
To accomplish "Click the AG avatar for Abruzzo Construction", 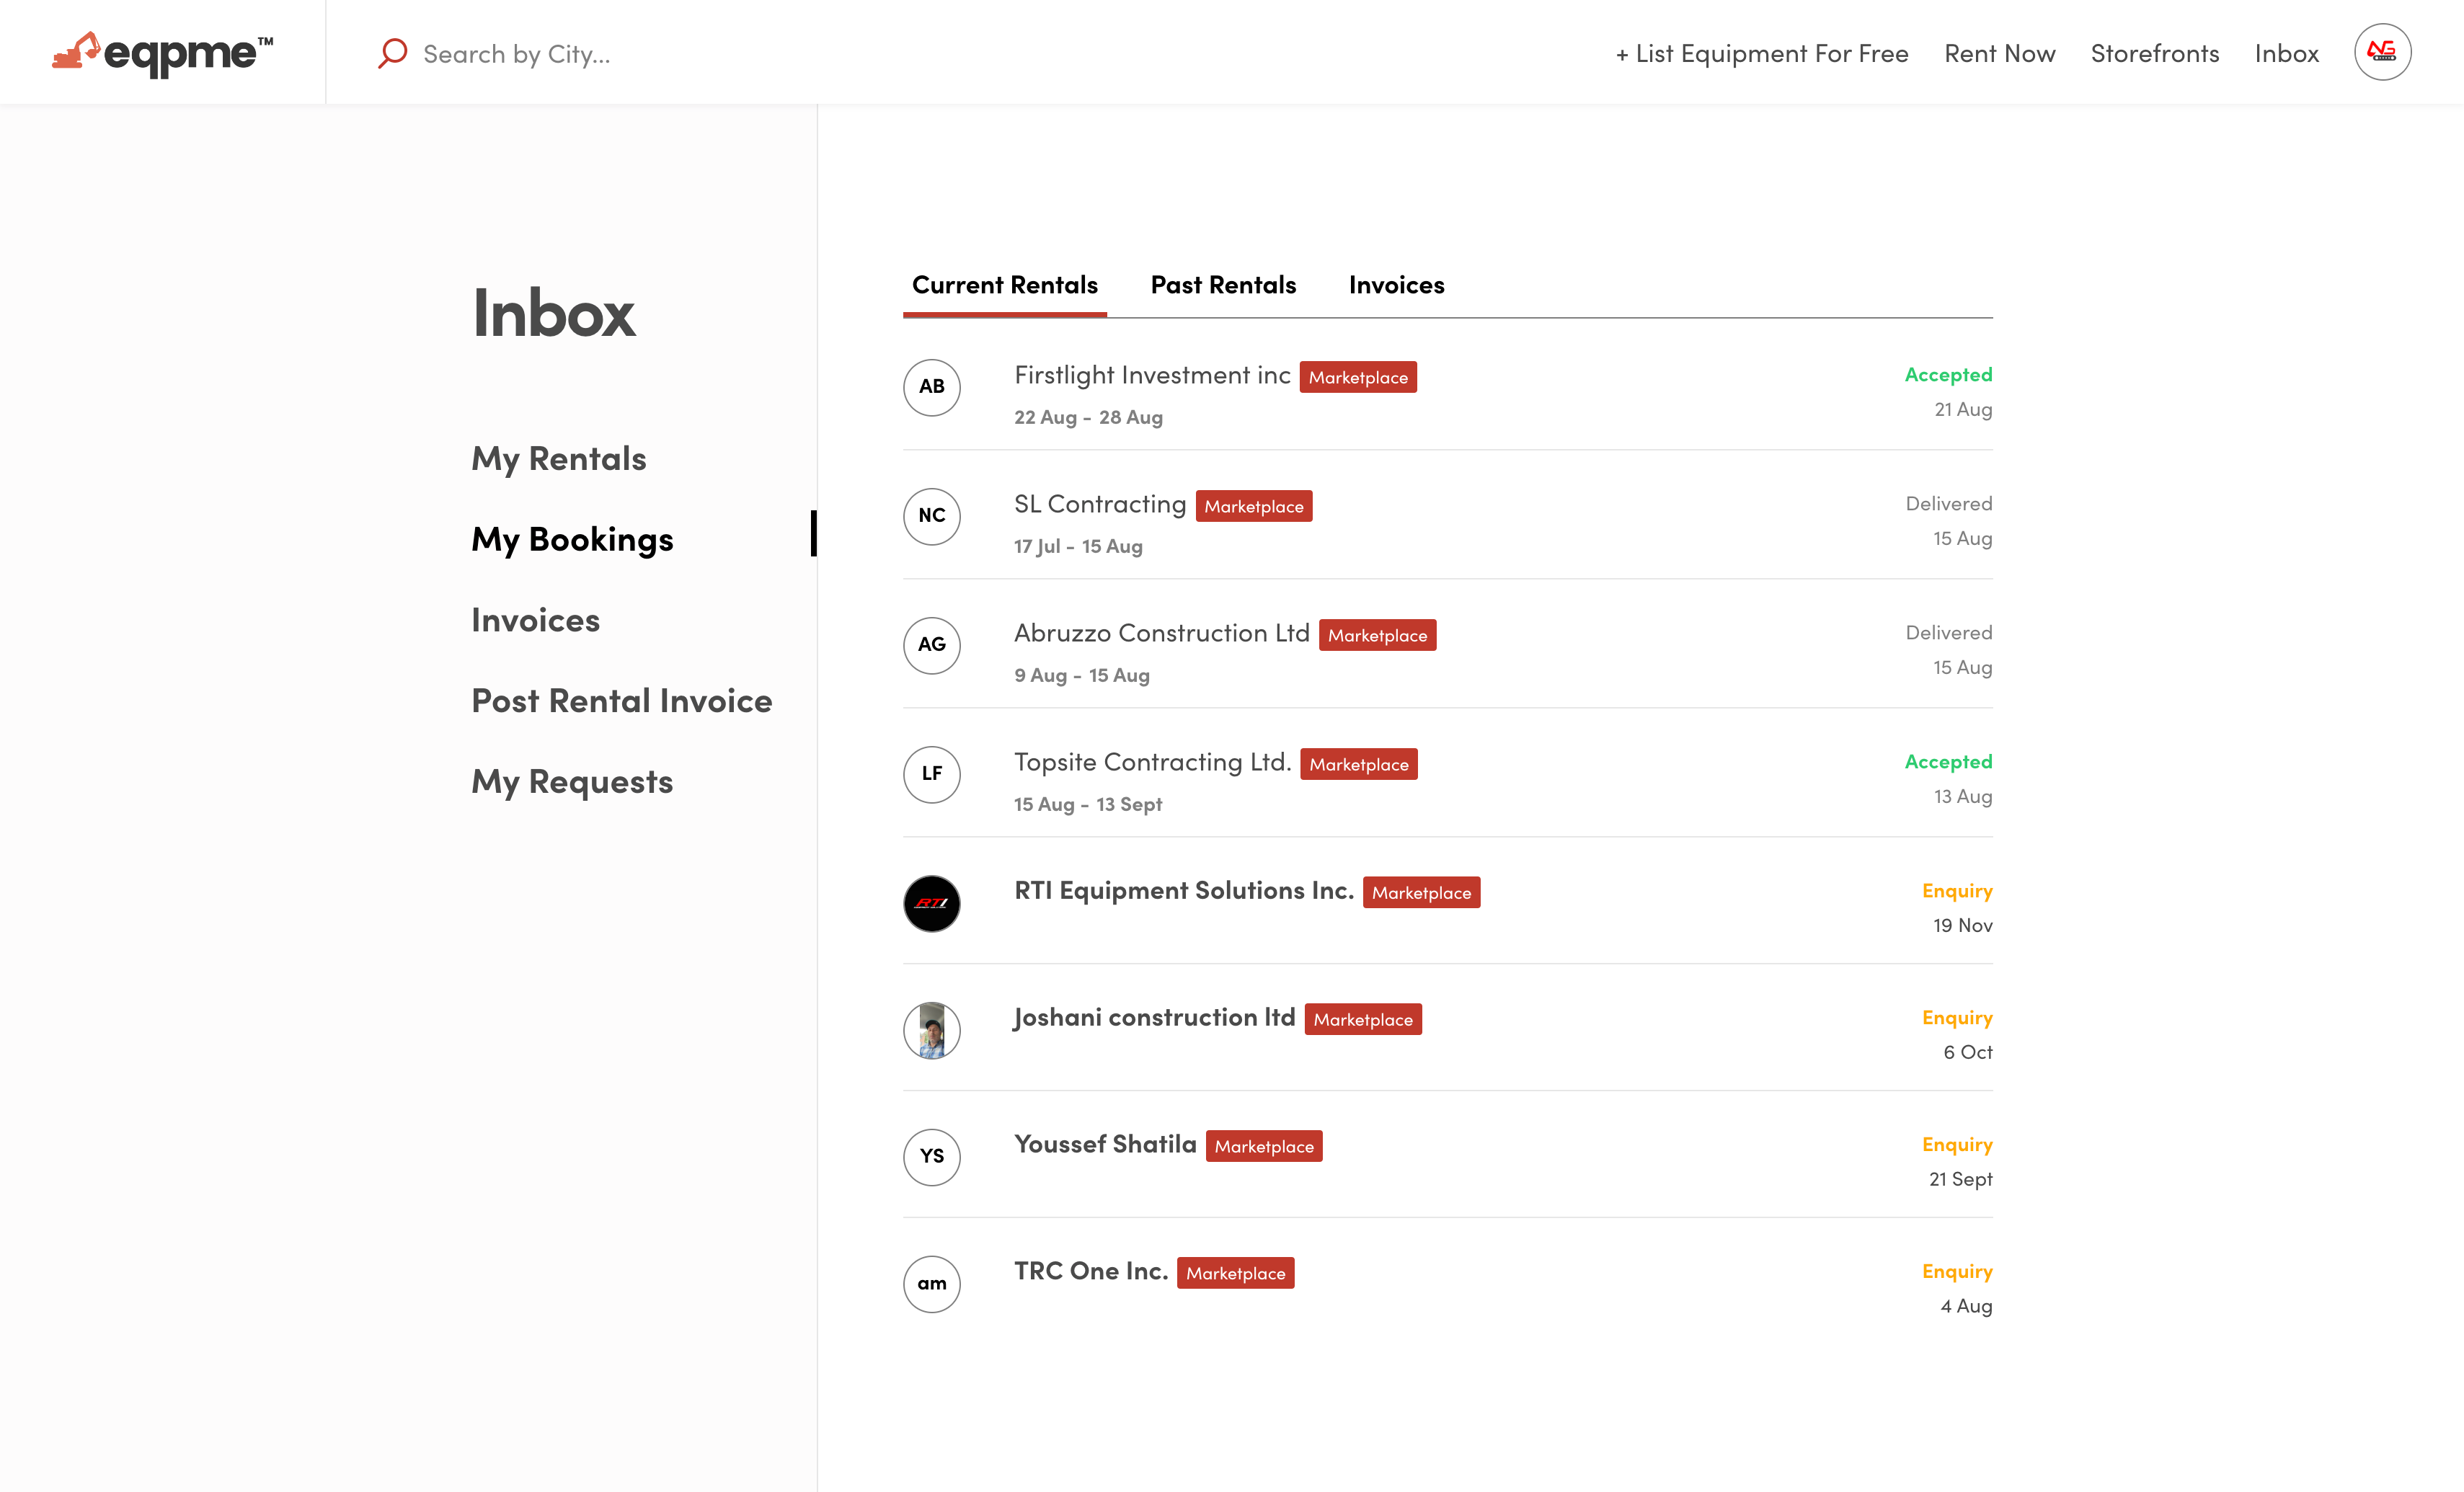I will (x=931, y=646).
